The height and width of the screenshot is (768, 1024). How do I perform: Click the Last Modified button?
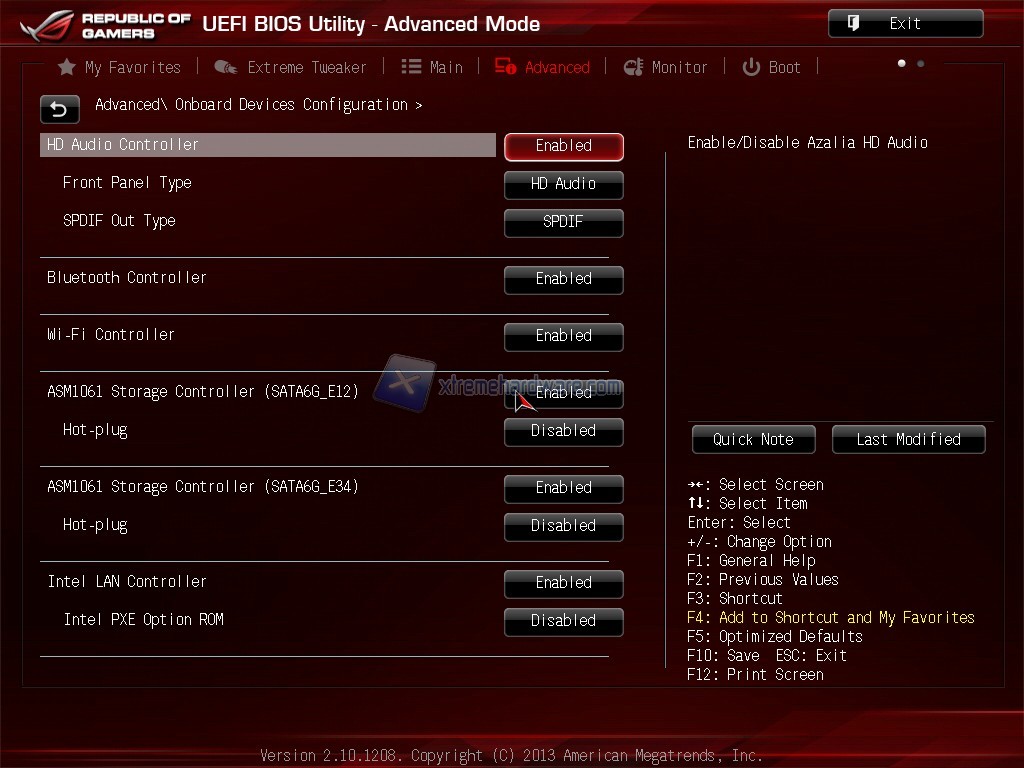click(x=908, y=440)
